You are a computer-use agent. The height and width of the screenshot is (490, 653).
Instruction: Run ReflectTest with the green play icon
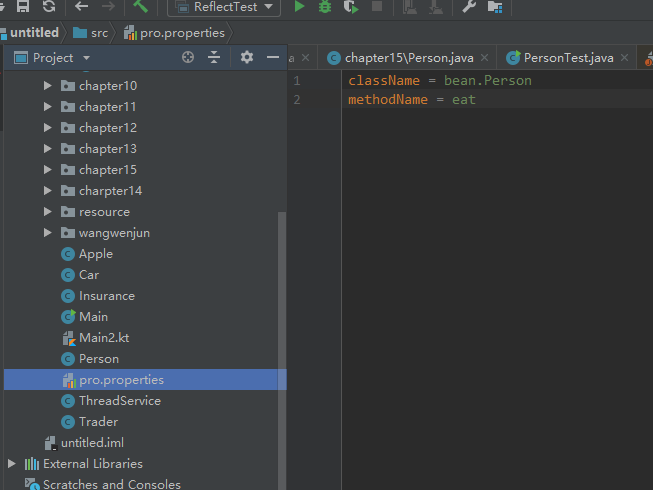(299, 6)
